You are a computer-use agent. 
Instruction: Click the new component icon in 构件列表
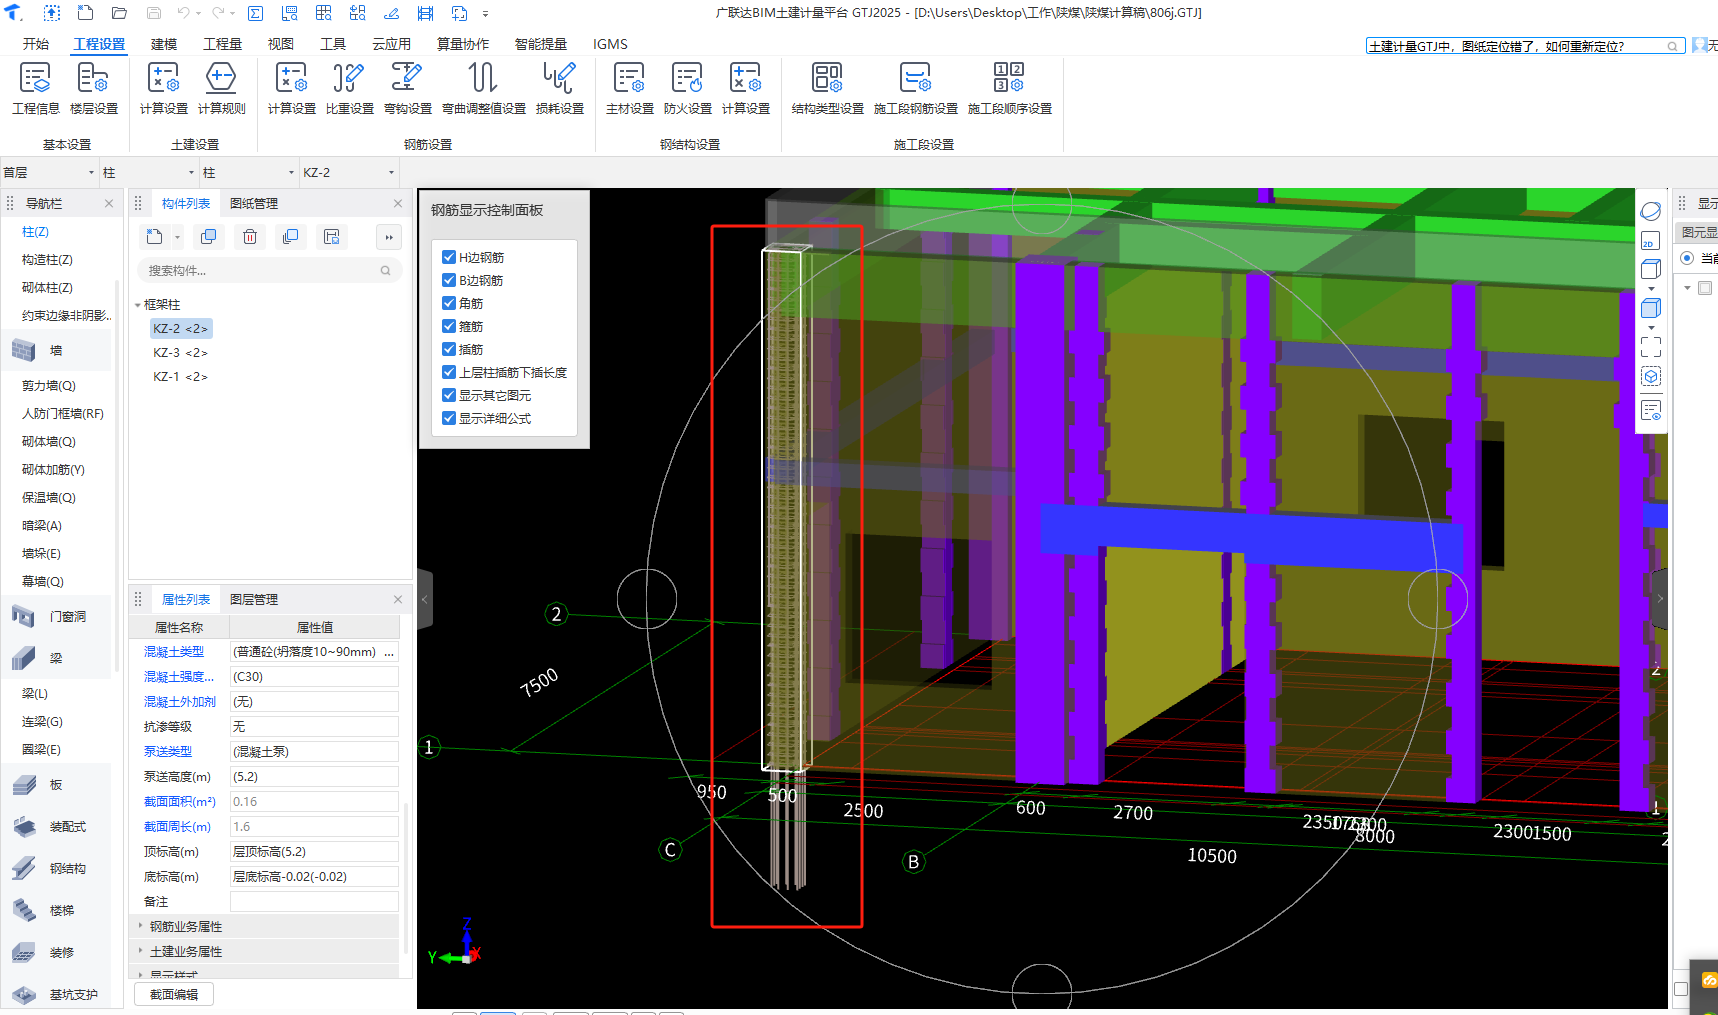pos(154,237)
